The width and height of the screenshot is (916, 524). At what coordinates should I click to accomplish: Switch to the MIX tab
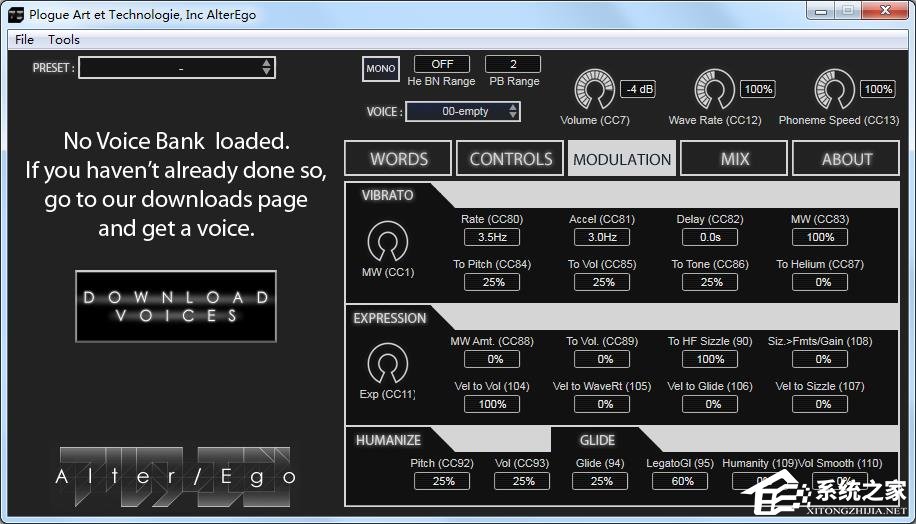[735, 159]
